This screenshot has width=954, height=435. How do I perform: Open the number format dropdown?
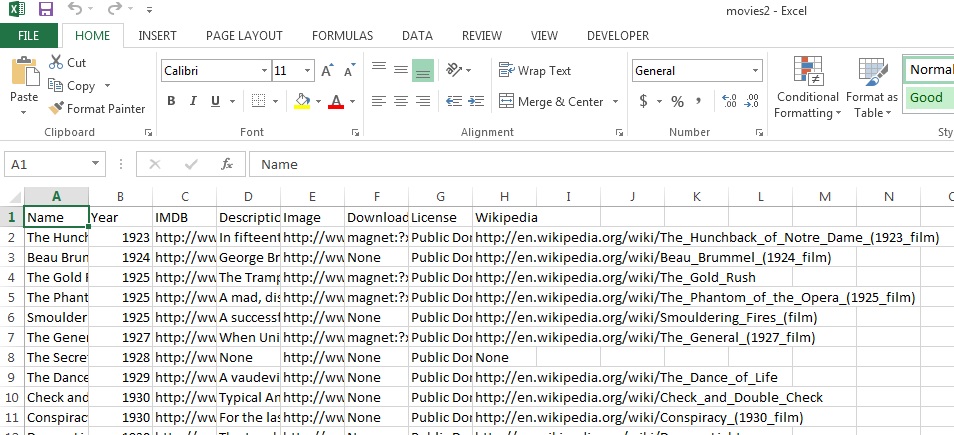coord(755,71)
